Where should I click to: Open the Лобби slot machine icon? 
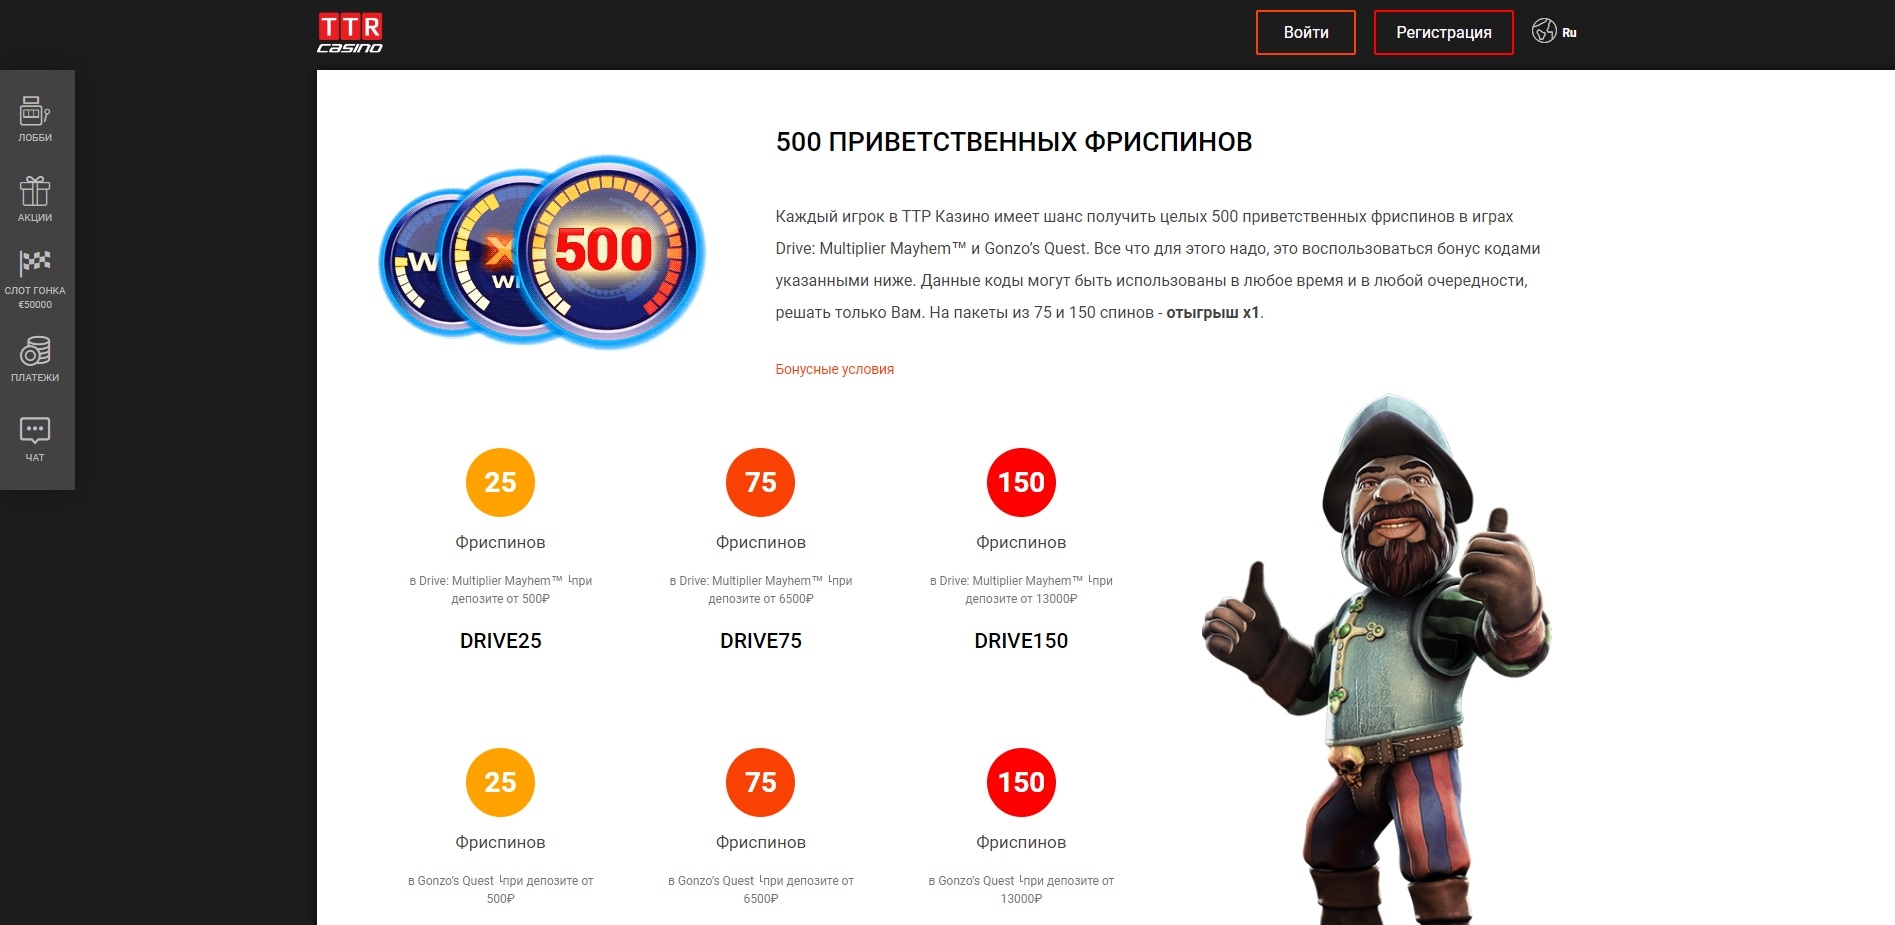(35, 111)
